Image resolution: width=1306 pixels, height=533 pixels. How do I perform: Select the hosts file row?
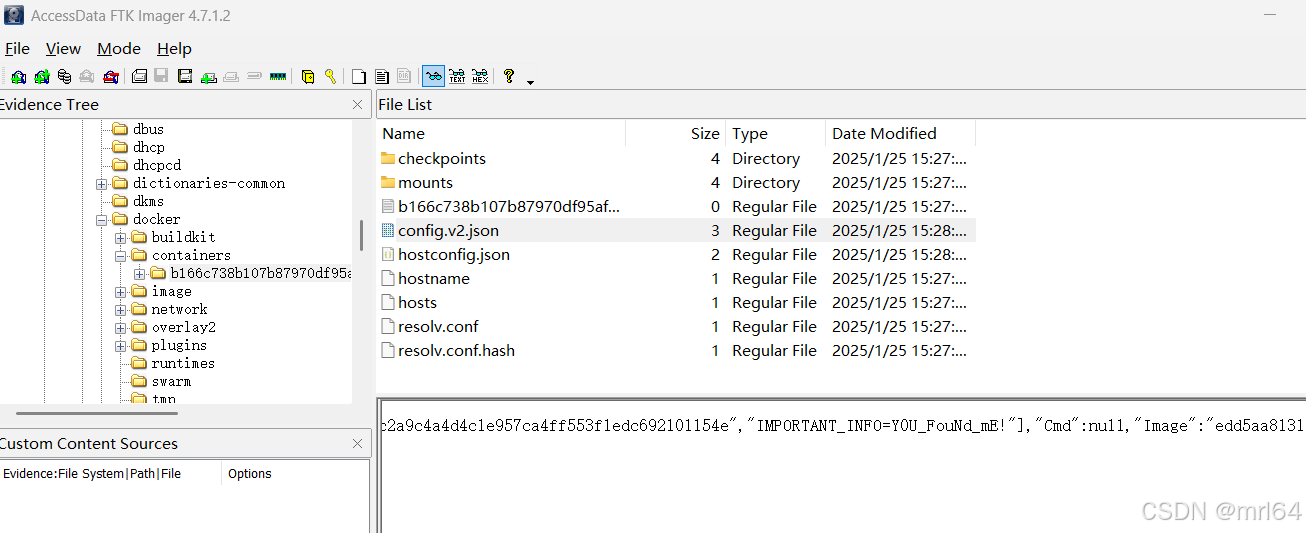click(x=676, y=303)
